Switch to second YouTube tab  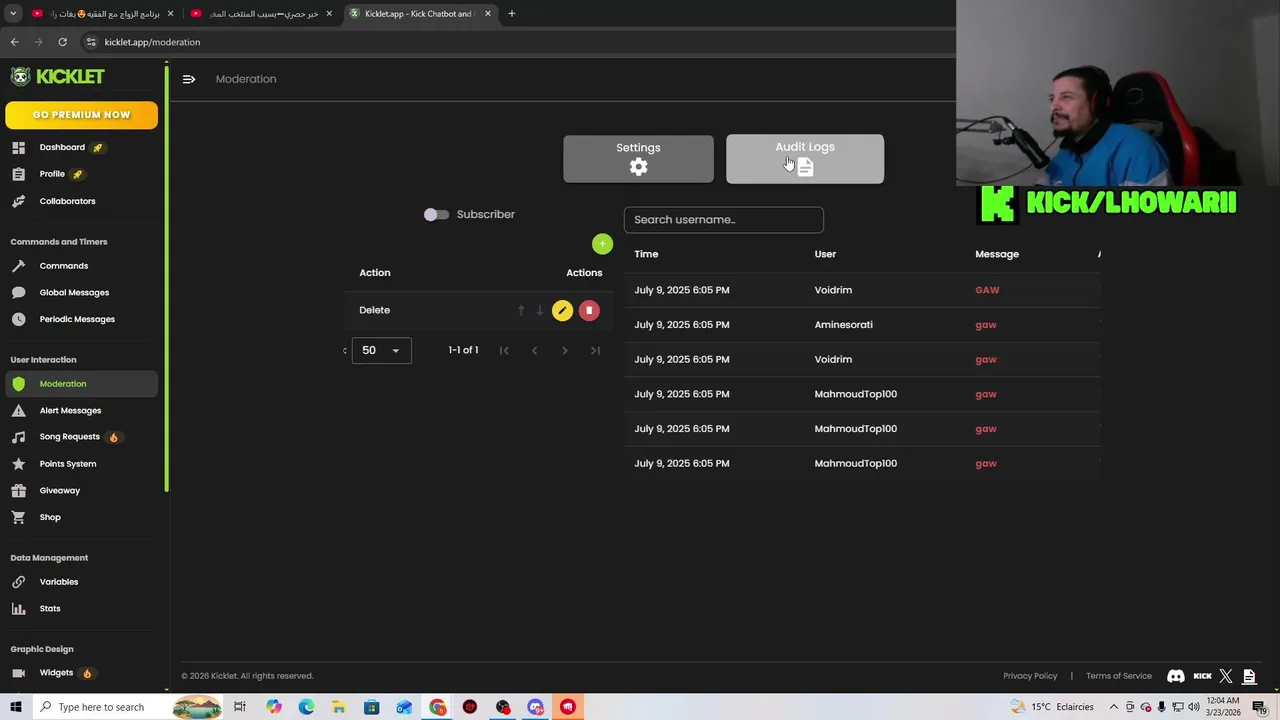coord(260,14)
